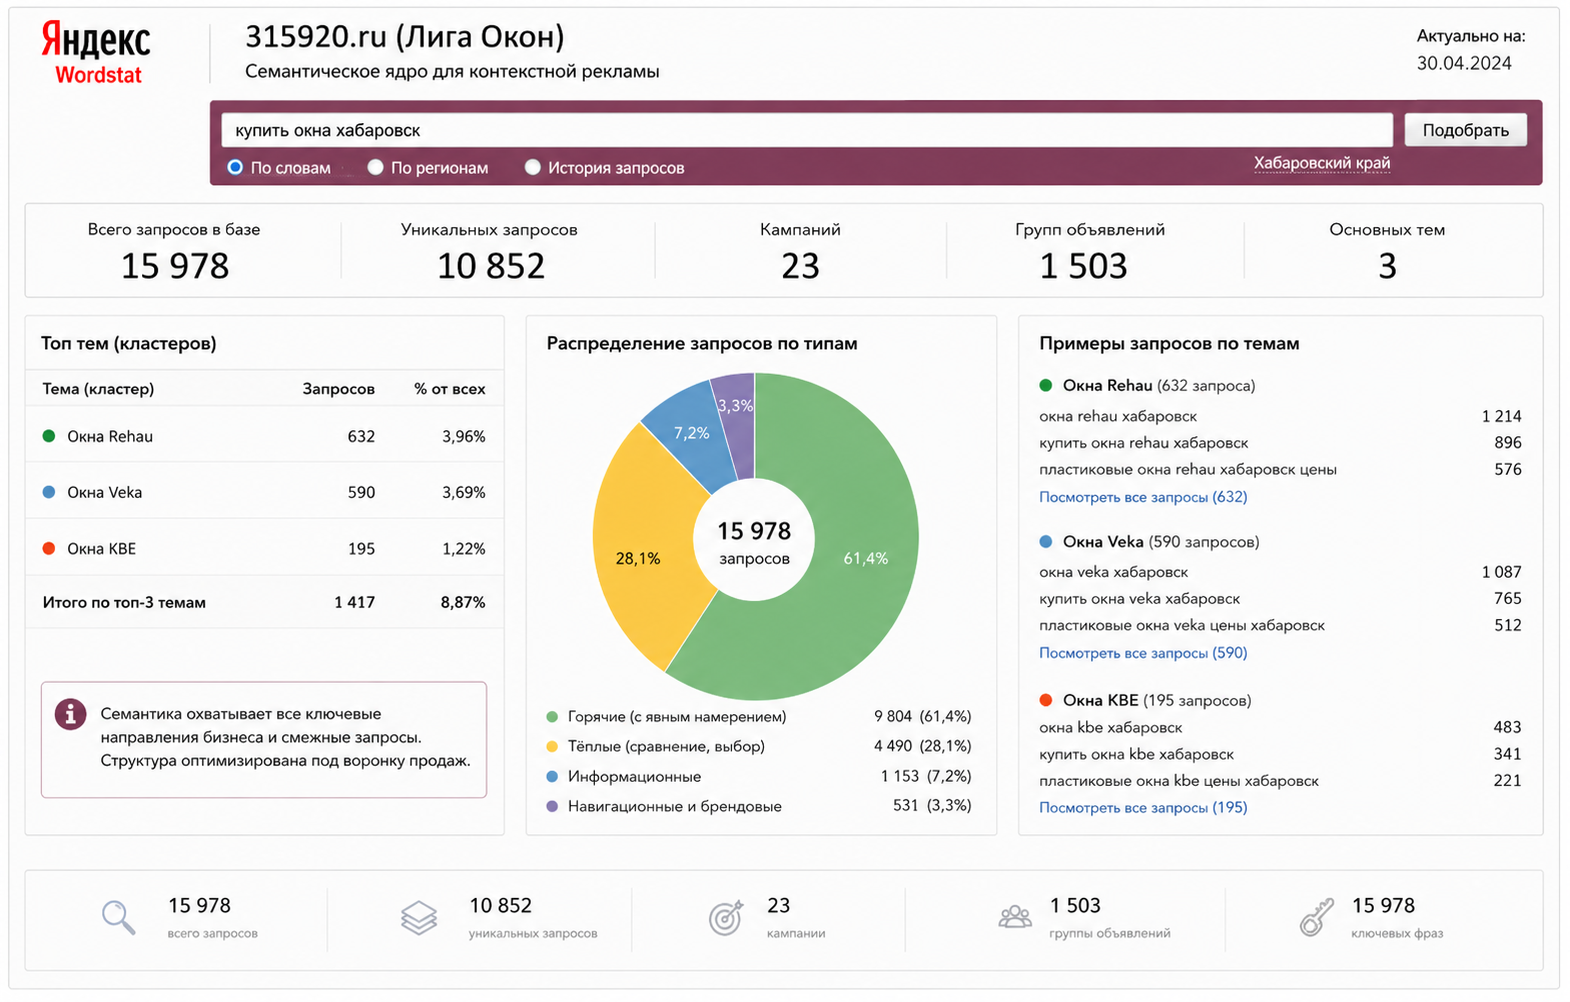Click the Горячие (с явным намерением) legend label
This screenshot has height=1002, width=1570.
tap(677, 717)
